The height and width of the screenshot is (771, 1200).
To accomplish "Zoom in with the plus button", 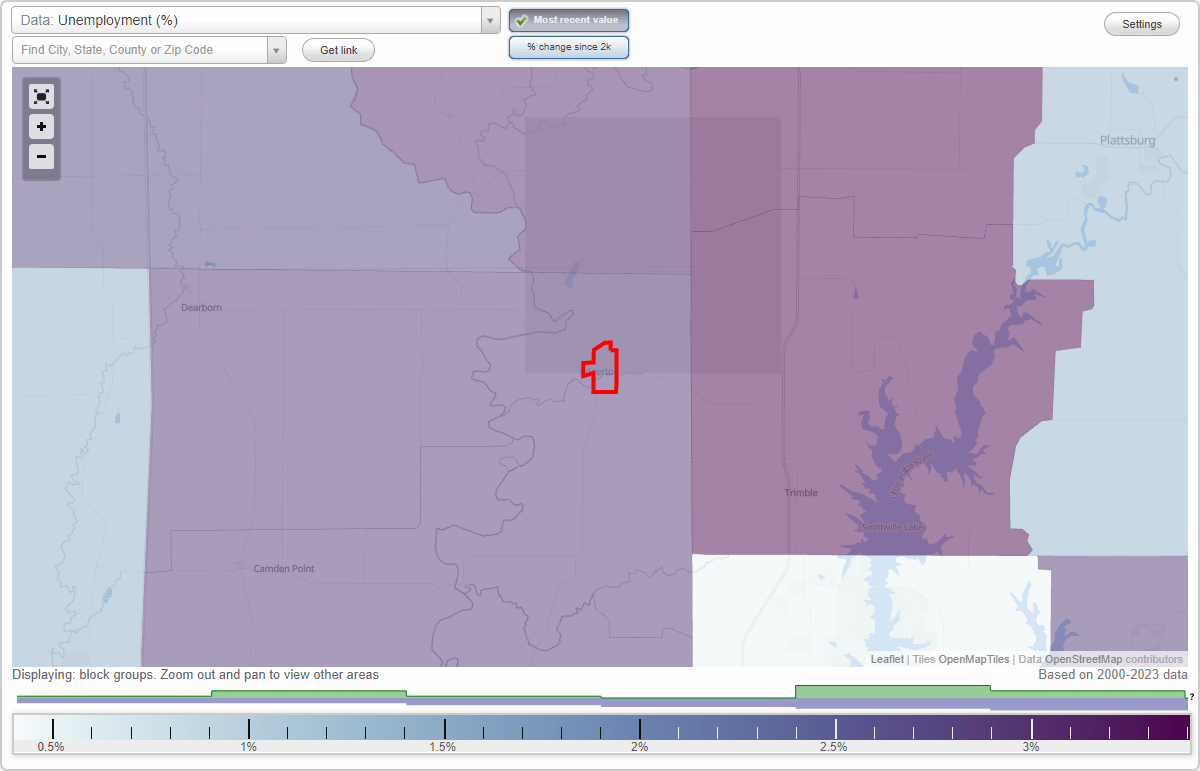I will click(x=41, y=127).
